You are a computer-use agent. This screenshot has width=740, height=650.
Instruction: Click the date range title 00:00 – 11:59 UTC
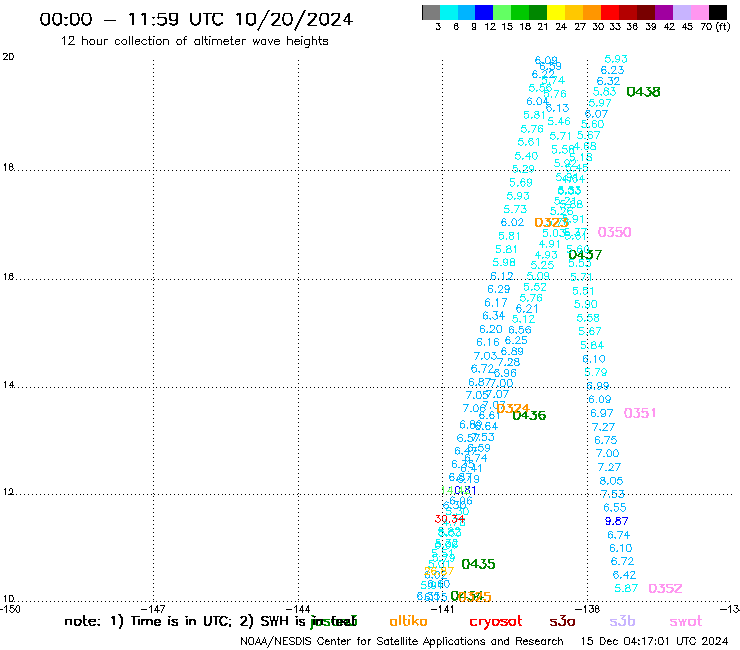pos(196,19)
